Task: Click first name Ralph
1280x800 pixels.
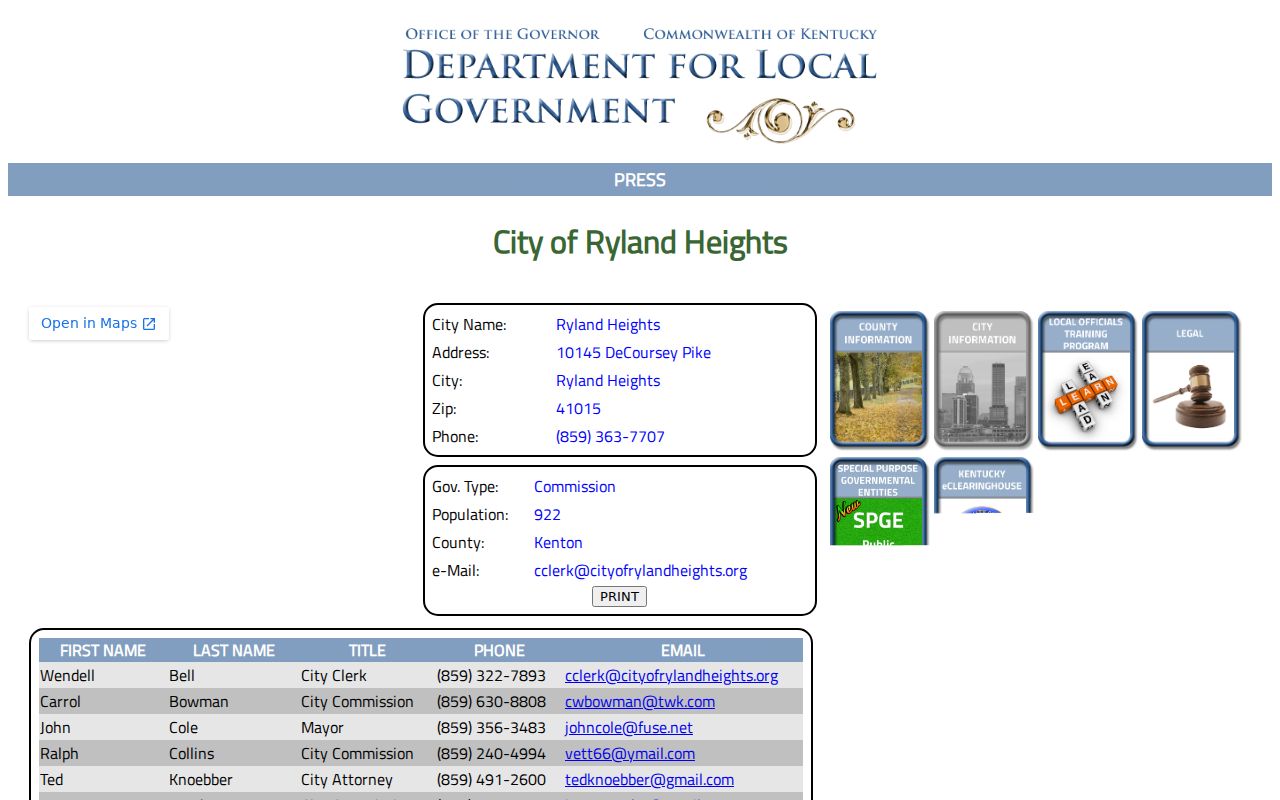Action: (x=59, y=754)
